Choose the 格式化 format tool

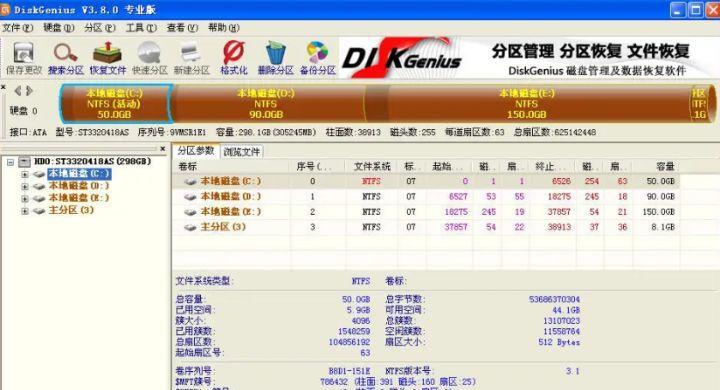tap(234, 58)
